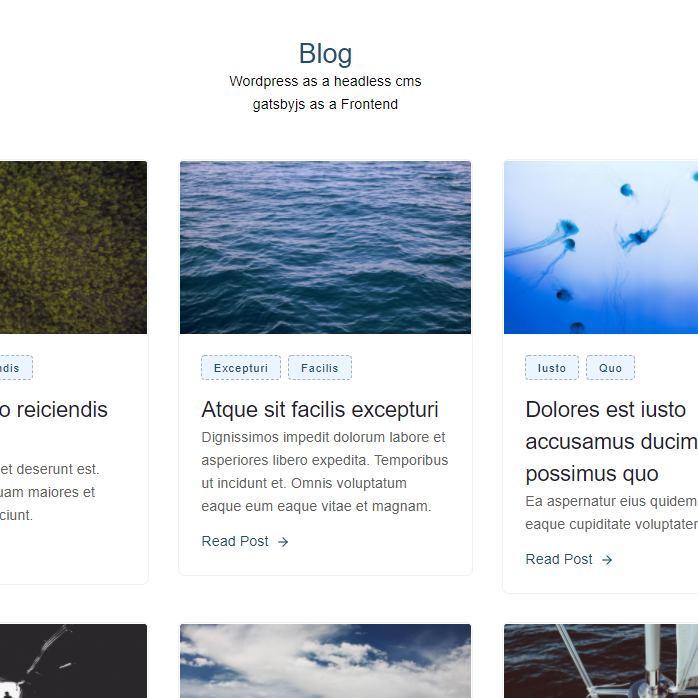Viewport: 698px width, 698px height.
Task: Open the ocean waves post thumbnail
Action: coord(325,247)
